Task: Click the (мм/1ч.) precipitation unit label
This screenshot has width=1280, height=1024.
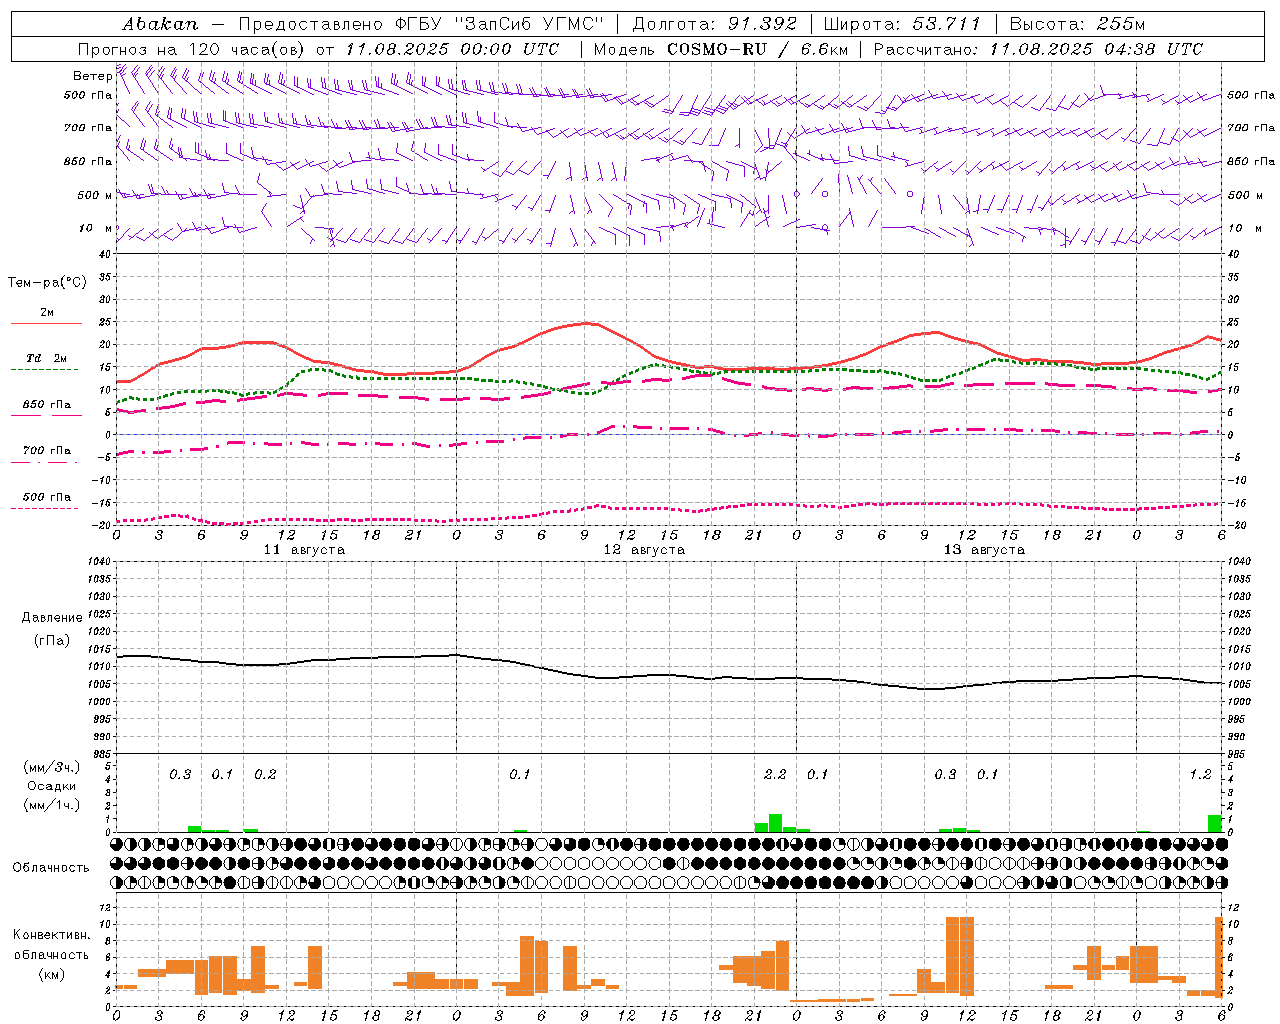Action: (52, 804)
